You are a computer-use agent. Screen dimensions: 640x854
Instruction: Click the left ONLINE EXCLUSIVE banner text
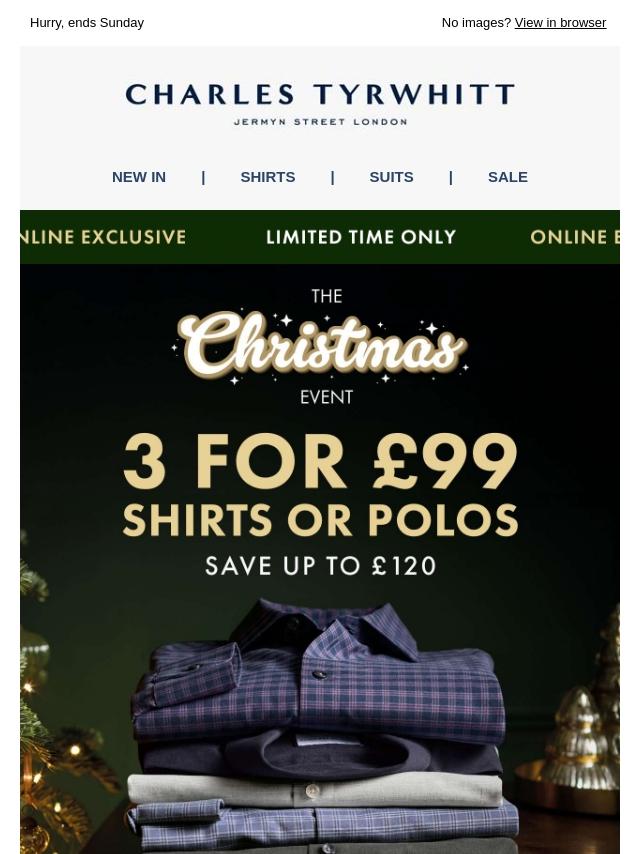pos(103,237)
